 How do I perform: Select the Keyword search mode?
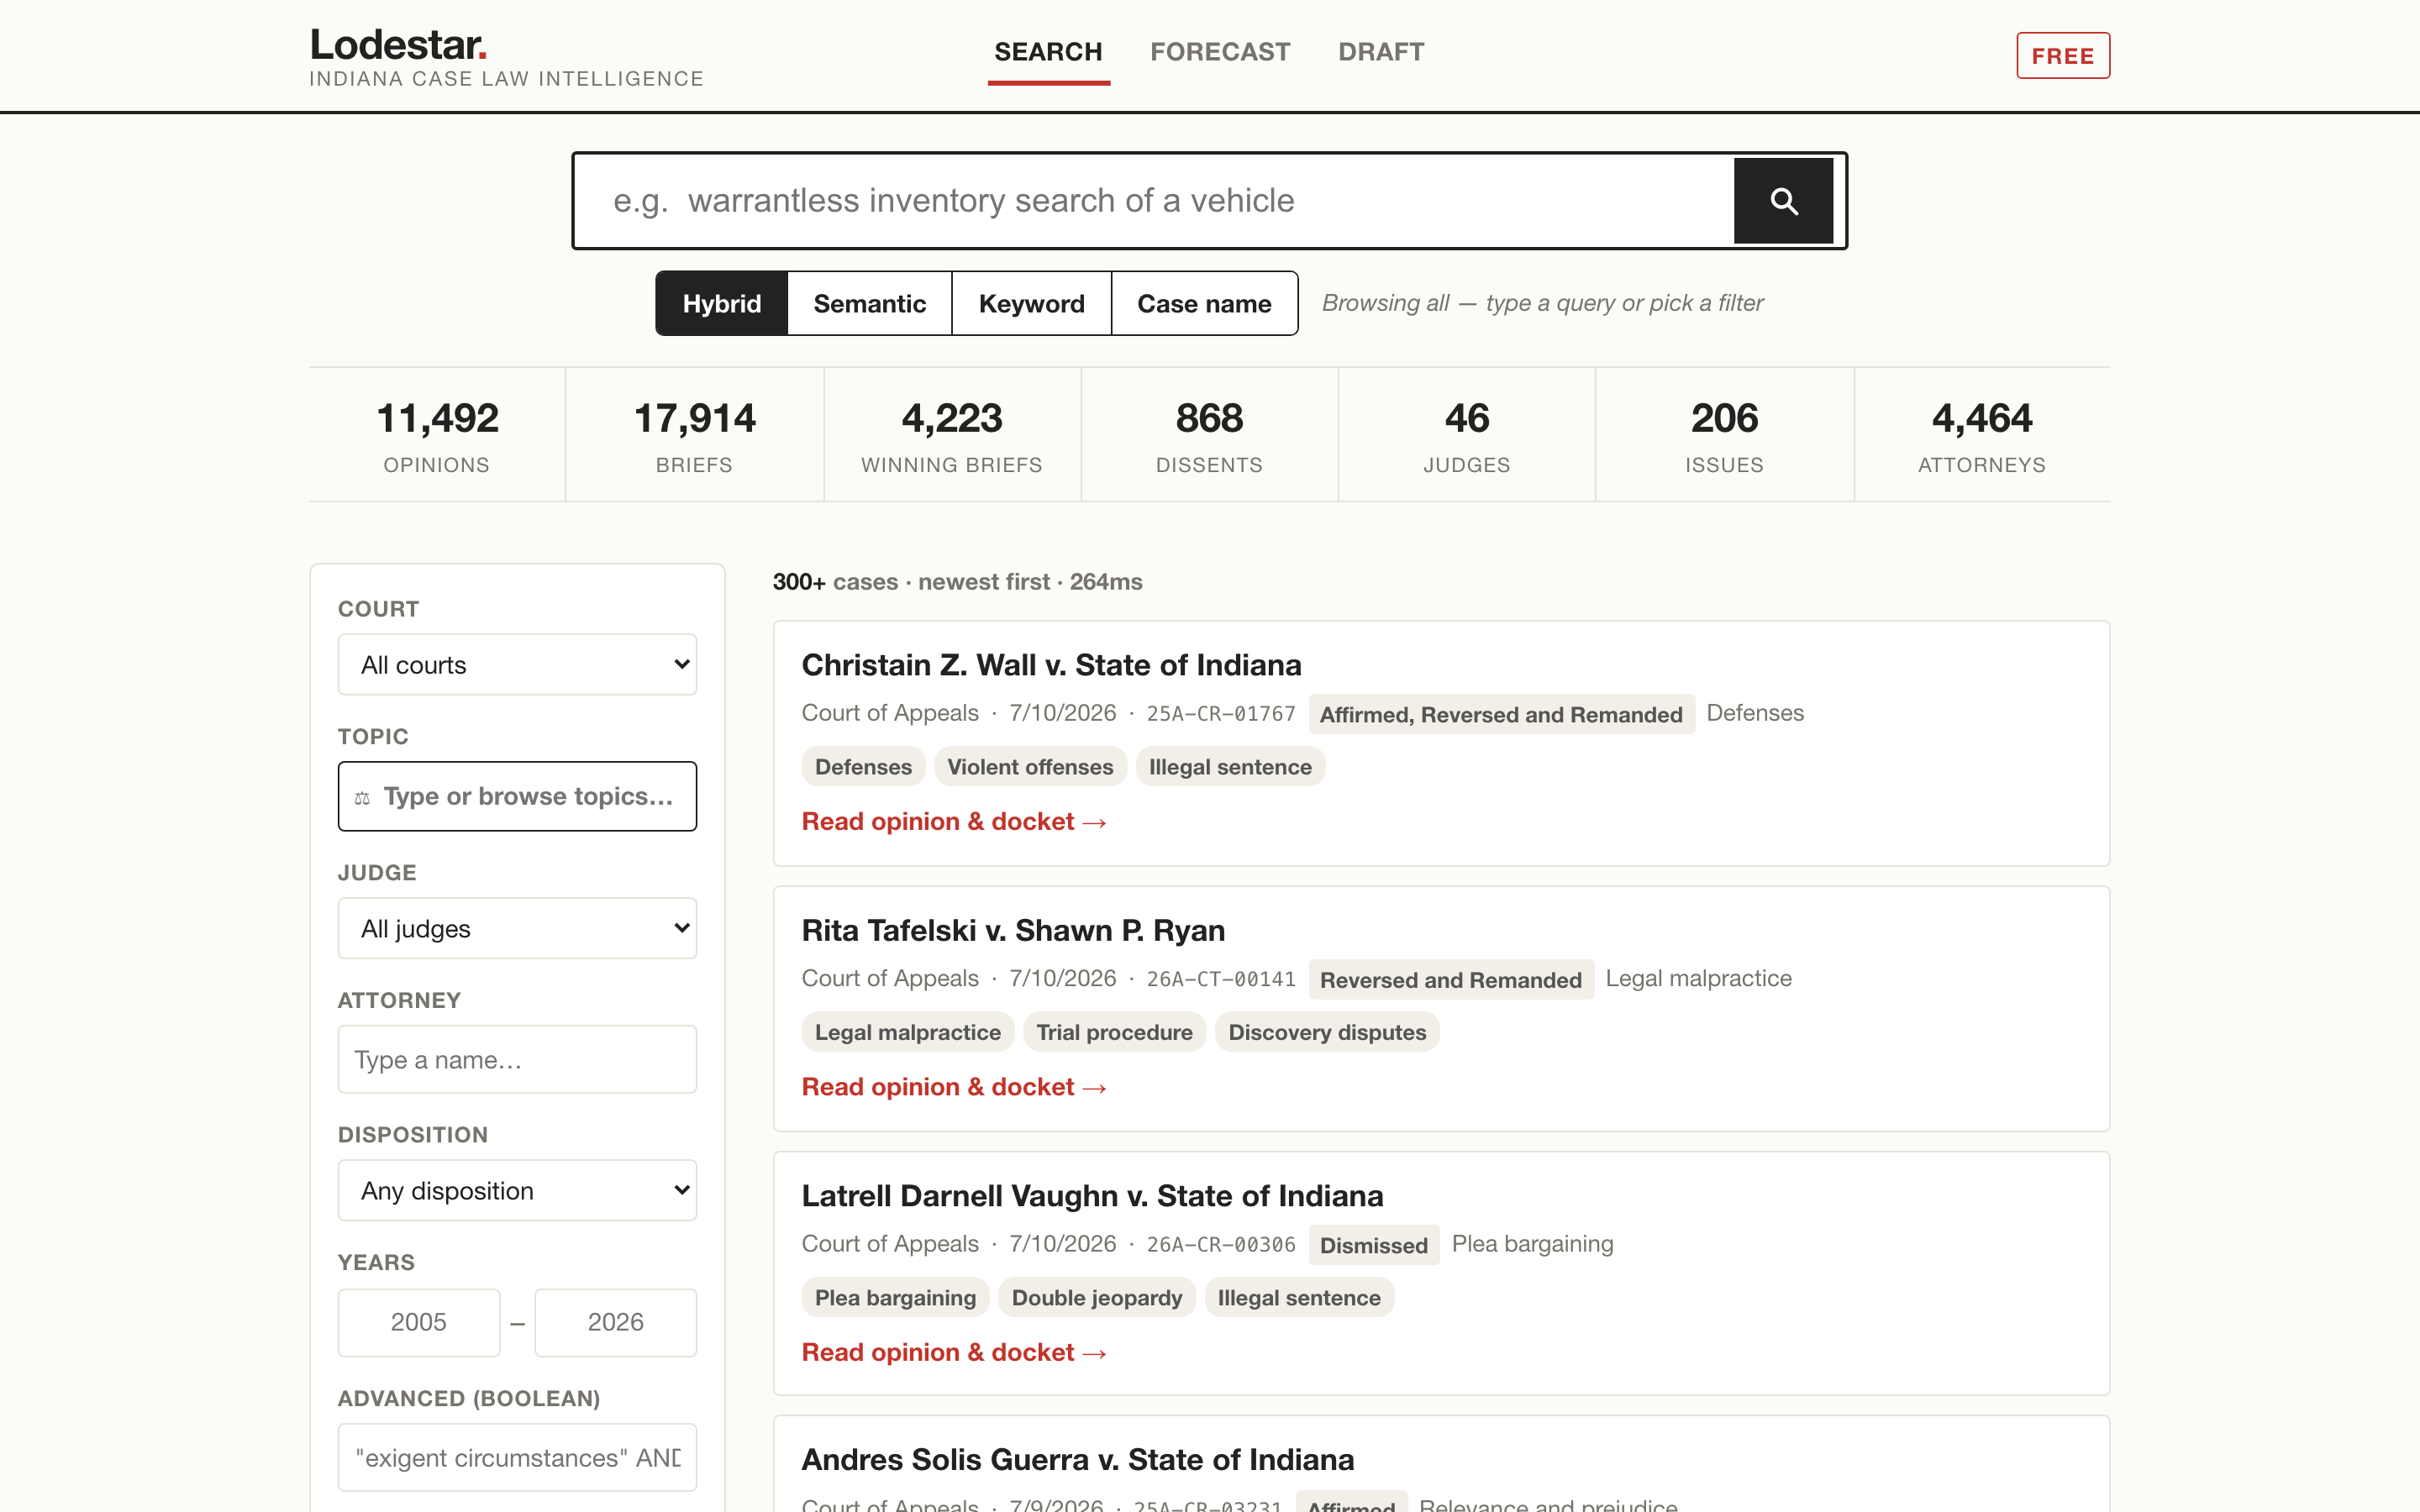click(x=1031, y=303)
